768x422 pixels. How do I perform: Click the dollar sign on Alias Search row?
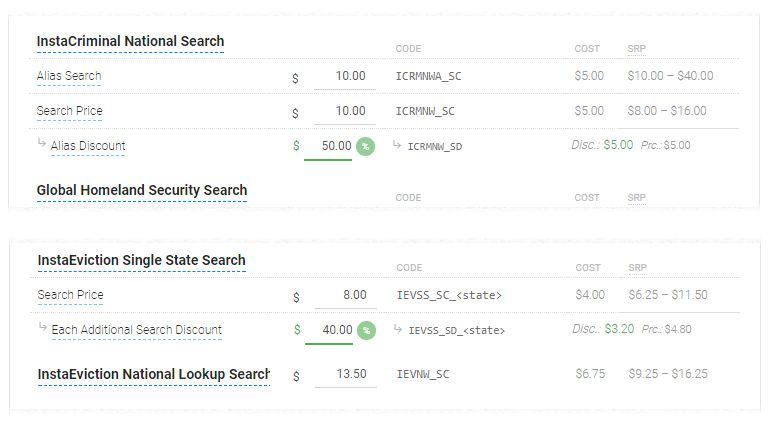pyautogui.click(x=295, y=78)
